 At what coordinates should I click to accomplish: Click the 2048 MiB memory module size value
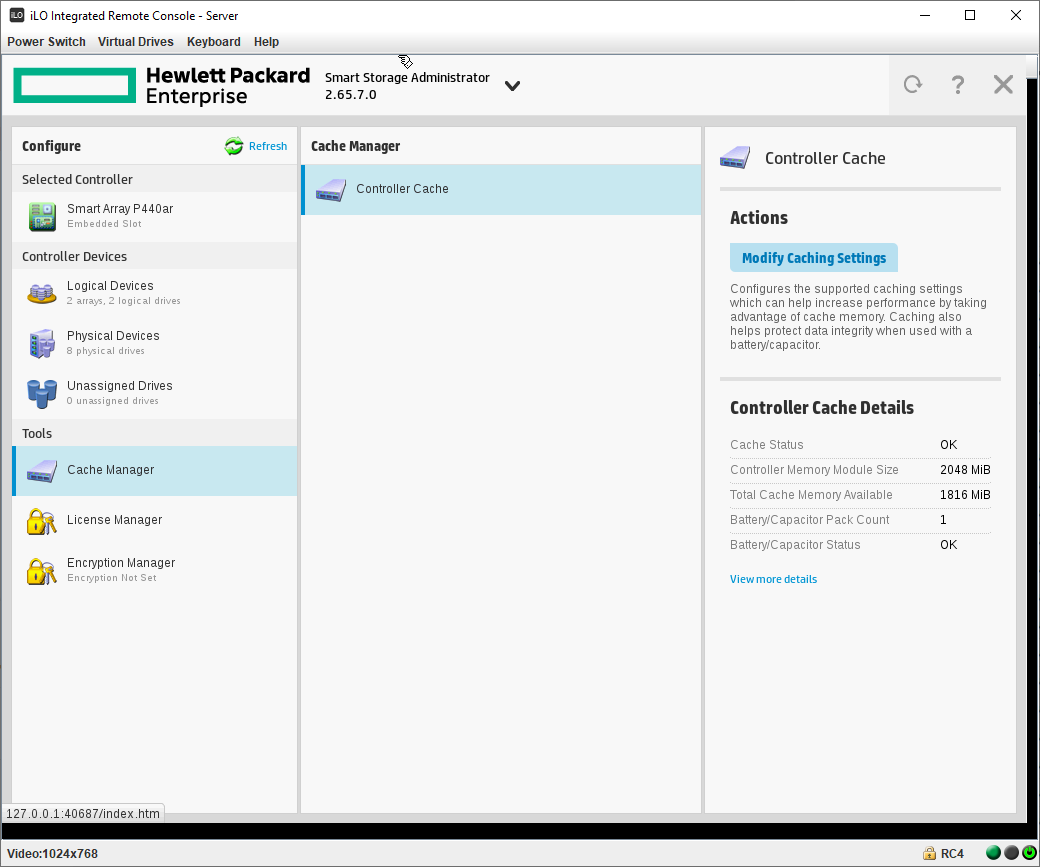tap(965, 470)
